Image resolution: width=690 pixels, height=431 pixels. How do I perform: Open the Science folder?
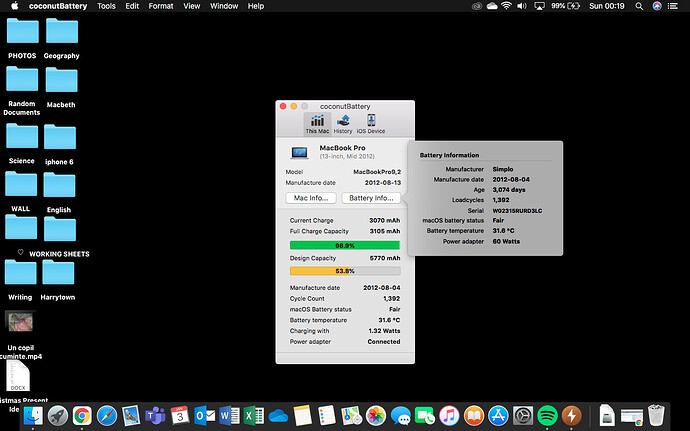(x=22, y=136)
